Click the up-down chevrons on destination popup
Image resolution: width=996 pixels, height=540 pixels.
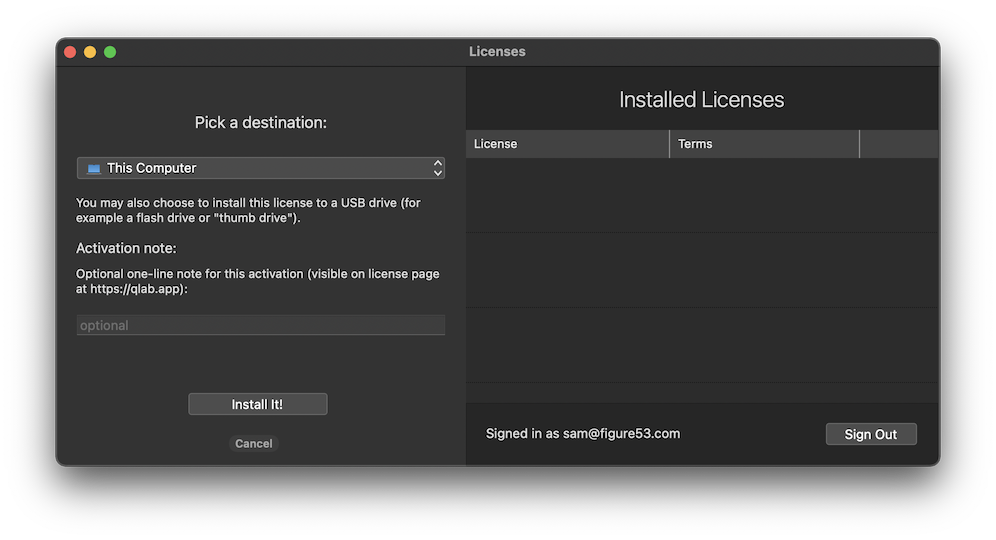(437, 168)
